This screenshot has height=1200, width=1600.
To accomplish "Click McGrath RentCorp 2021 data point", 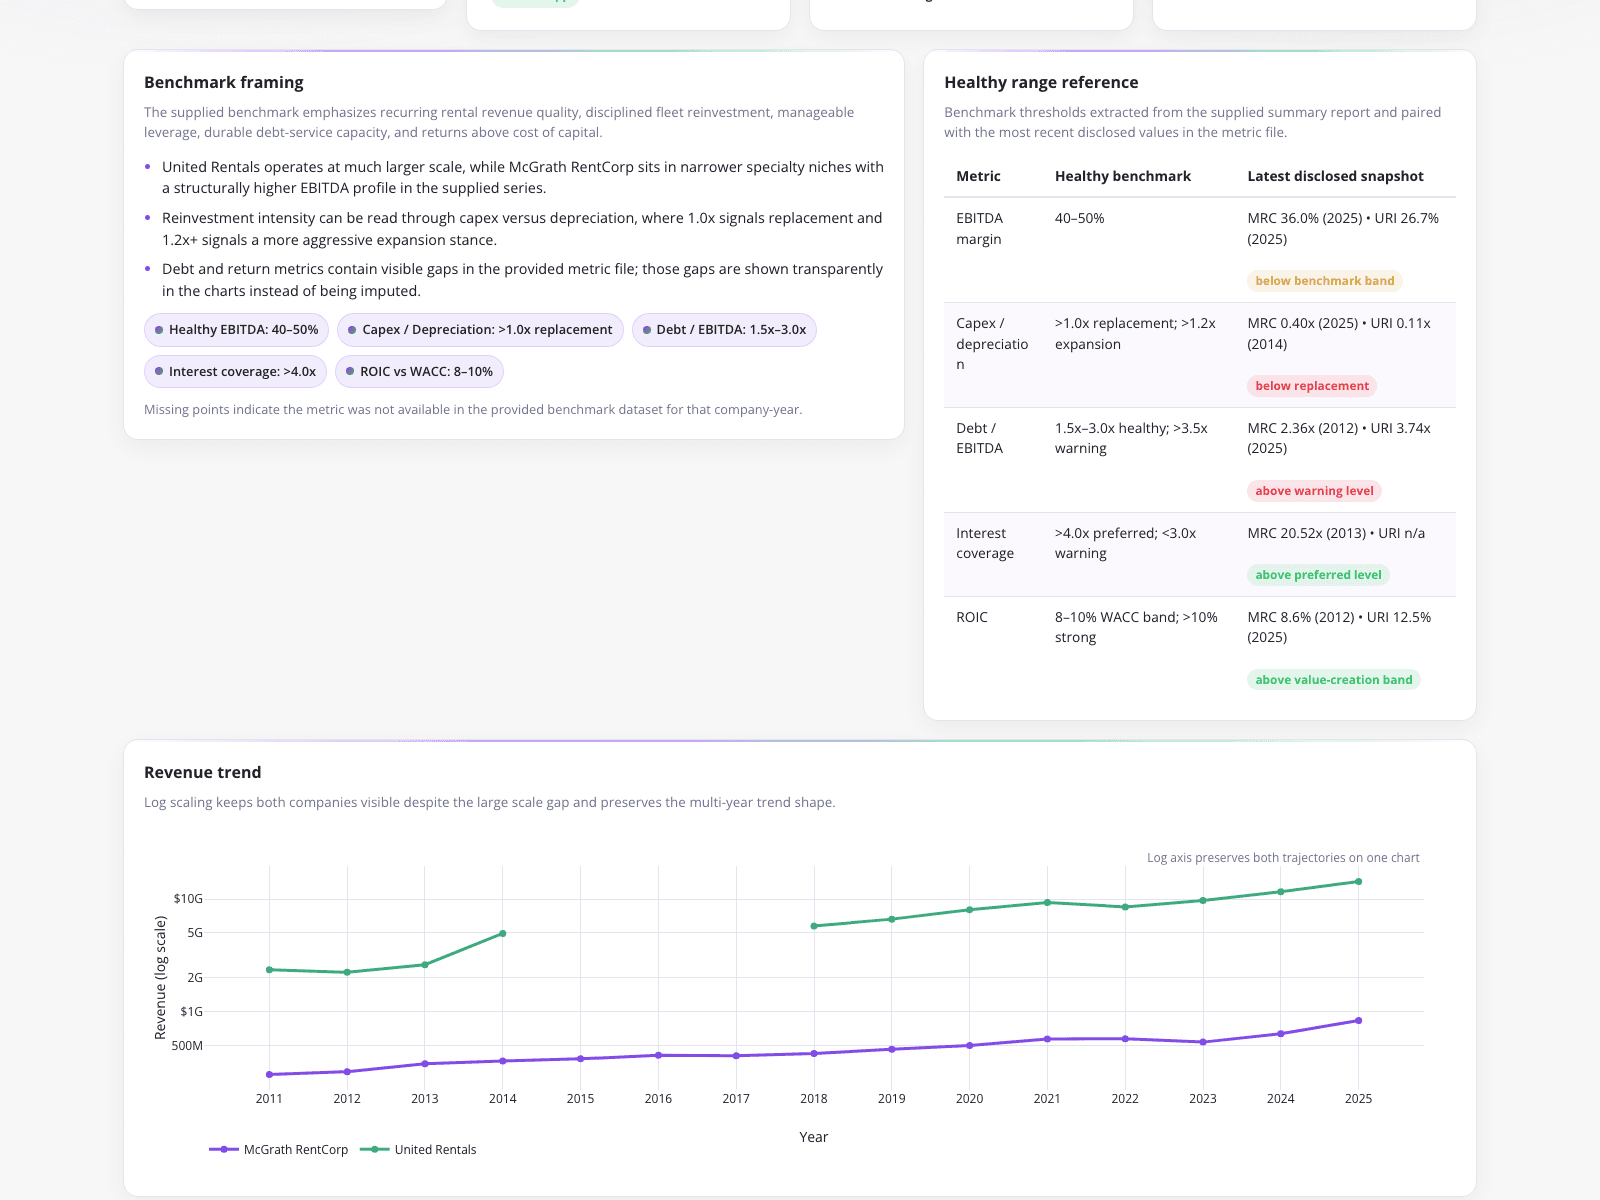I will [x=1047, y=1039].
